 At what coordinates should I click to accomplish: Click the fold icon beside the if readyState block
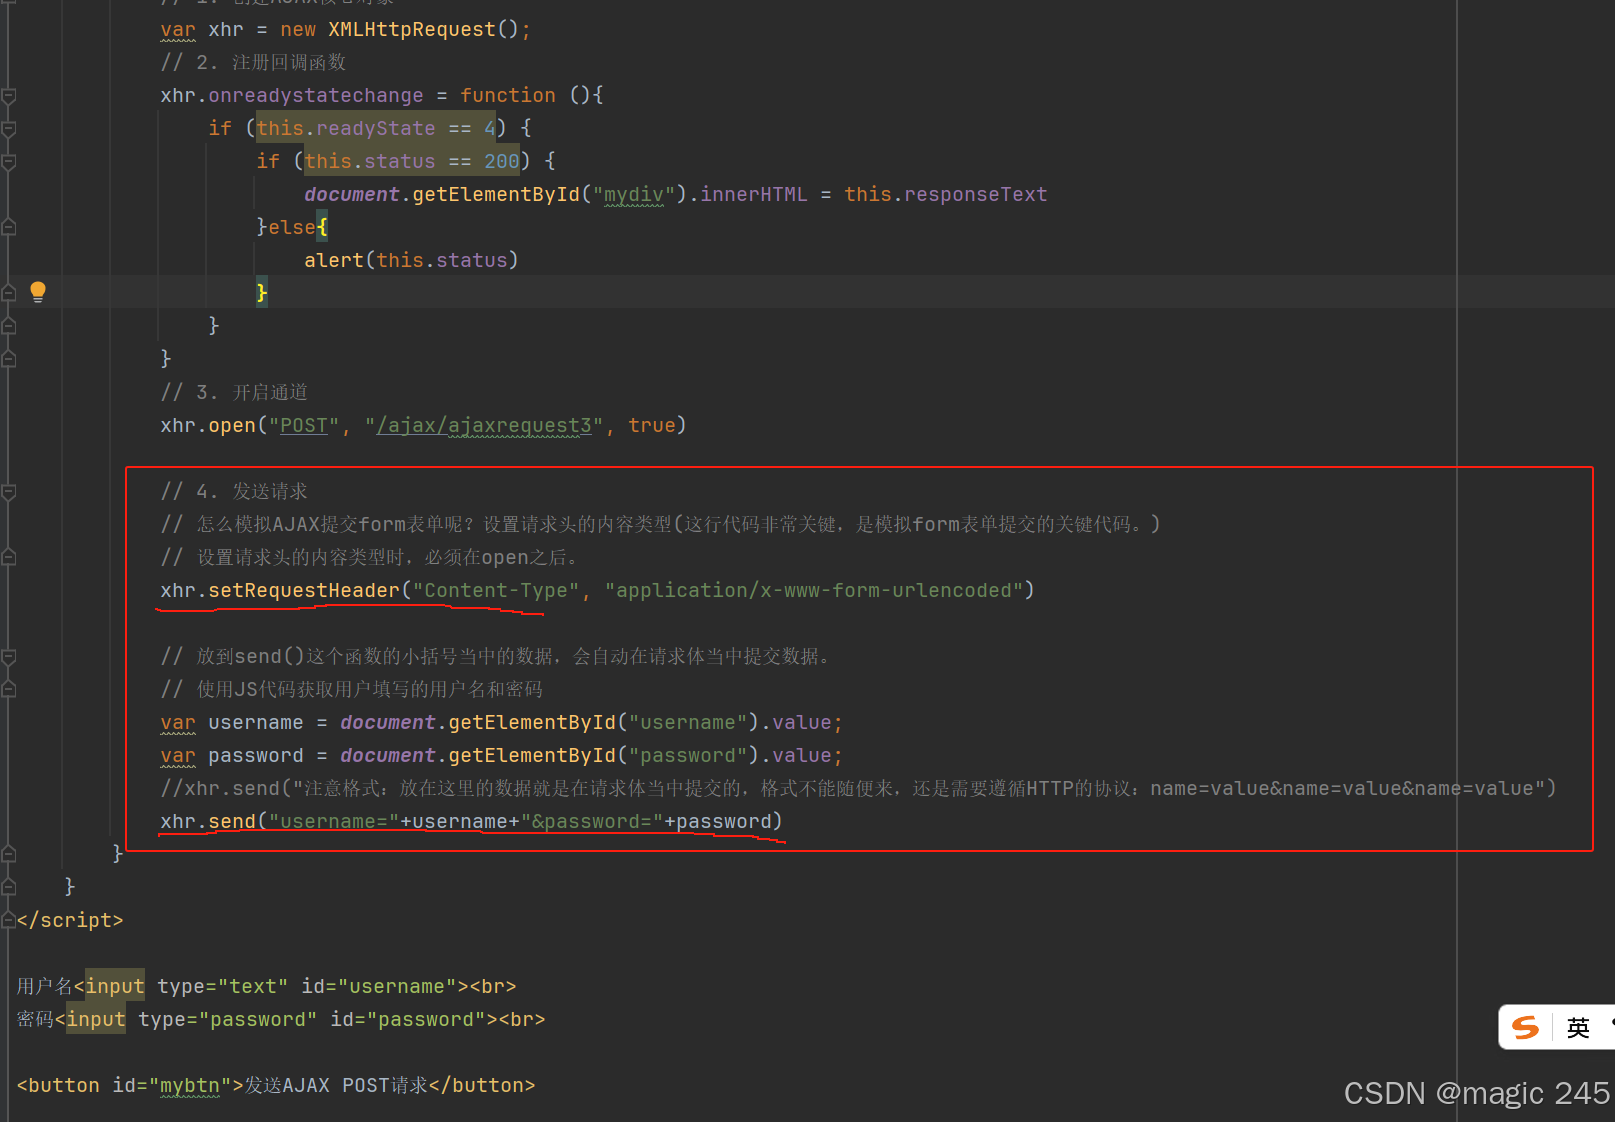coord(9,129)
